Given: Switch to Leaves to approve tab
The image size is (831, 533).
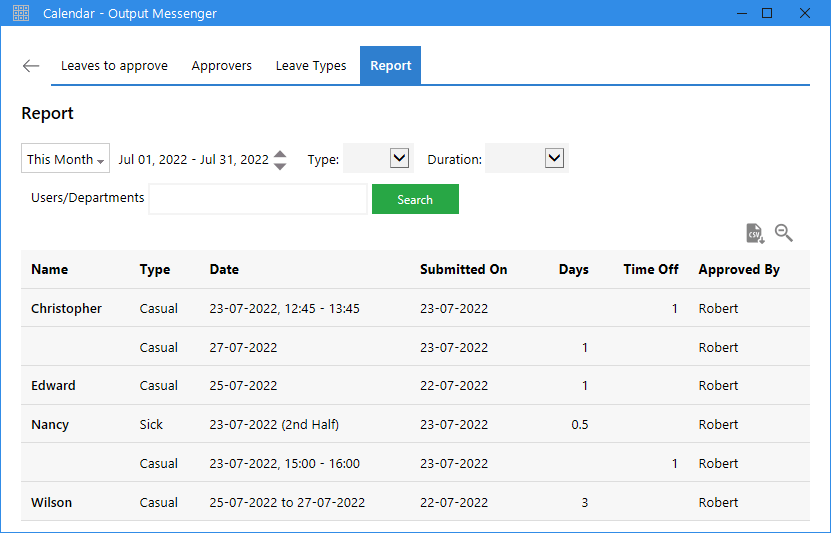Looking at the screenshot, I should click(x=114, y=66).
